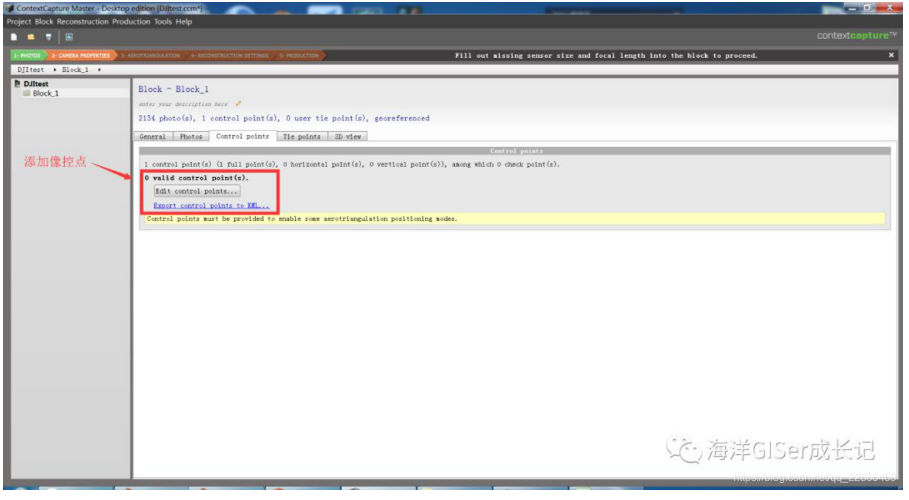Viewport: 909px width, 500px height.
Task: Go to workflow step 1 - Photos
Action: click(27, 55)
